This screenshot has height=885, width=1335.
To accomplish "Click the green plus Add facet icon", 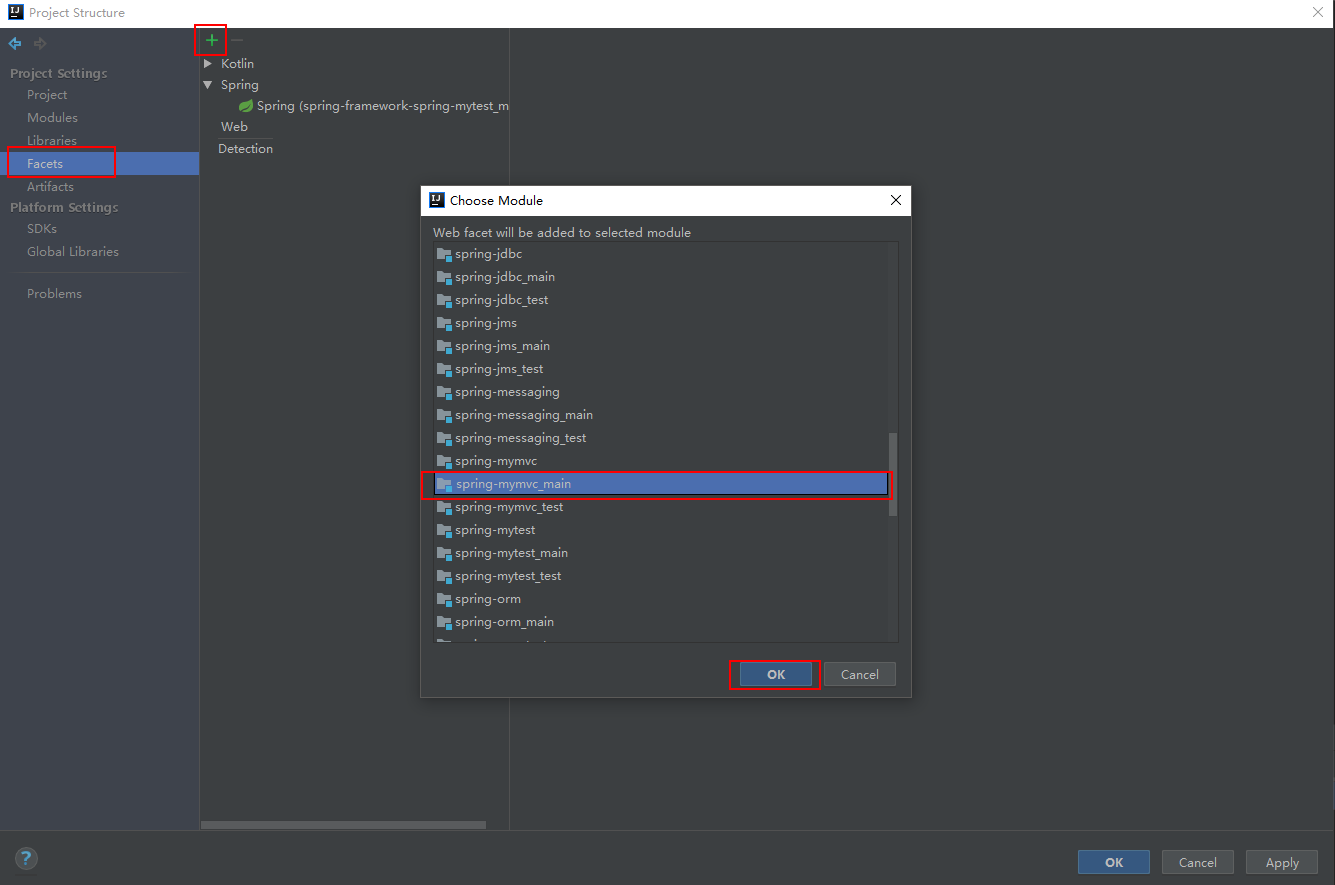I will [212, 40].
